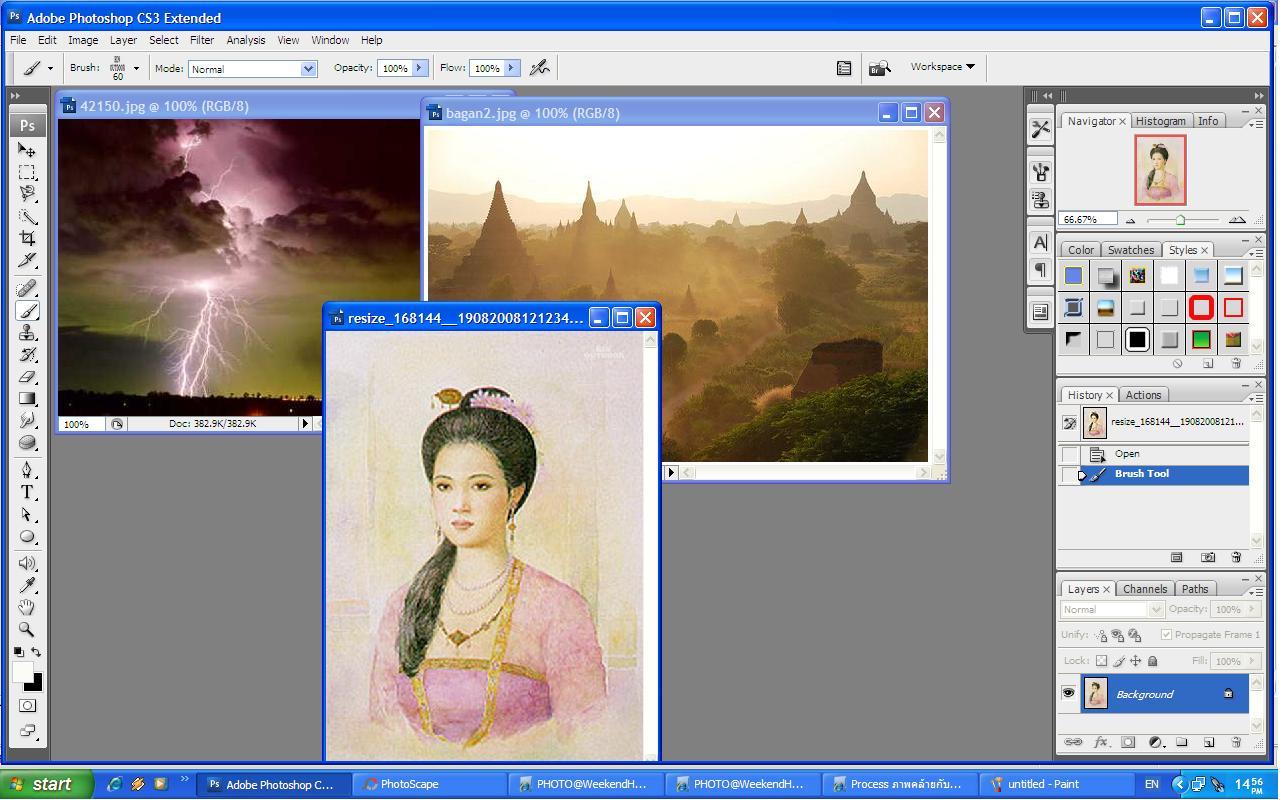Hide the Background layer using eye icon
This screenshot has height=800, width=1280.
1068,693
